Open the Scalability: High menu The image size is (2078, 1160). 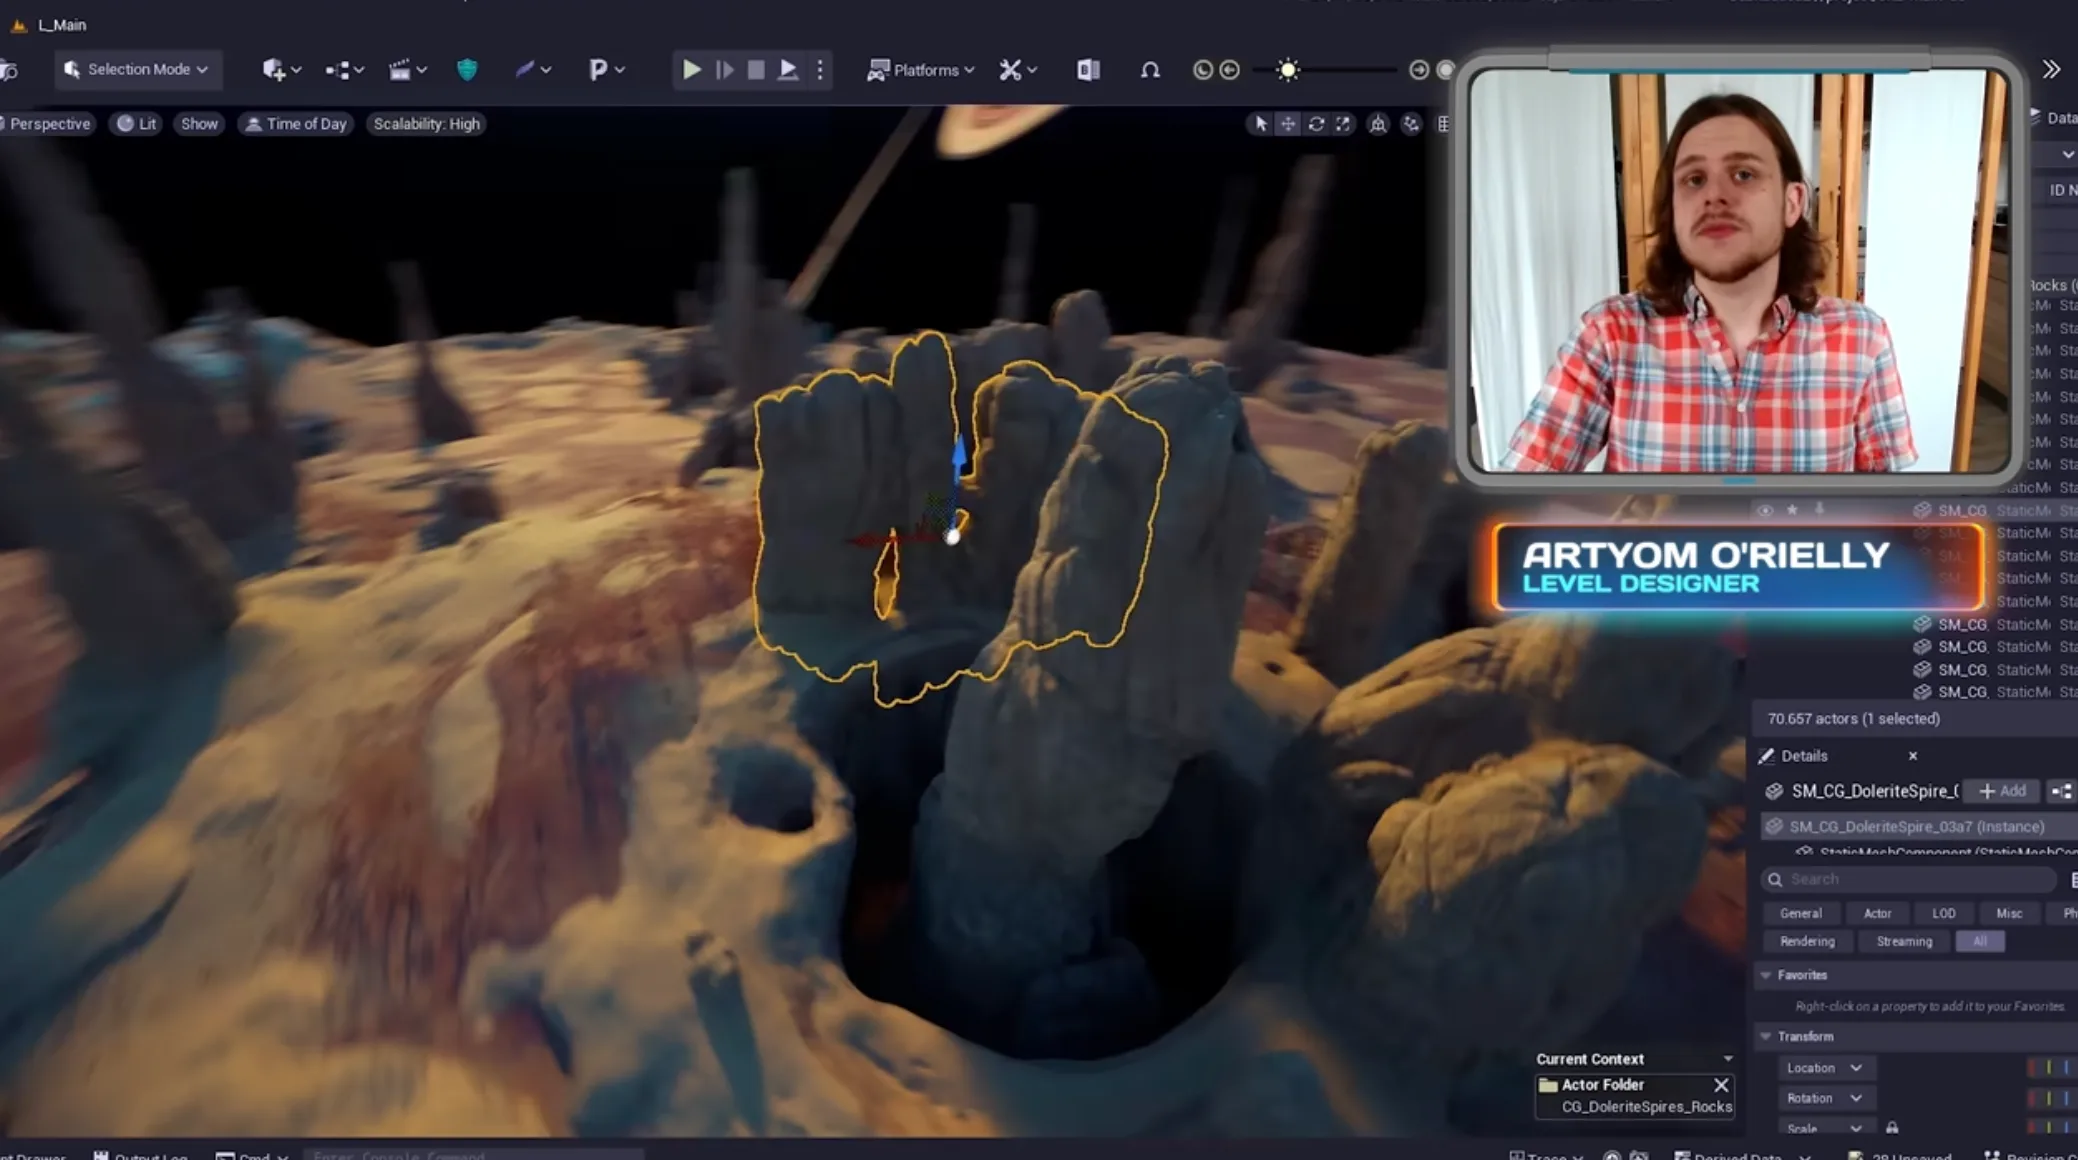pyautogui.click(x=426, y=123)
